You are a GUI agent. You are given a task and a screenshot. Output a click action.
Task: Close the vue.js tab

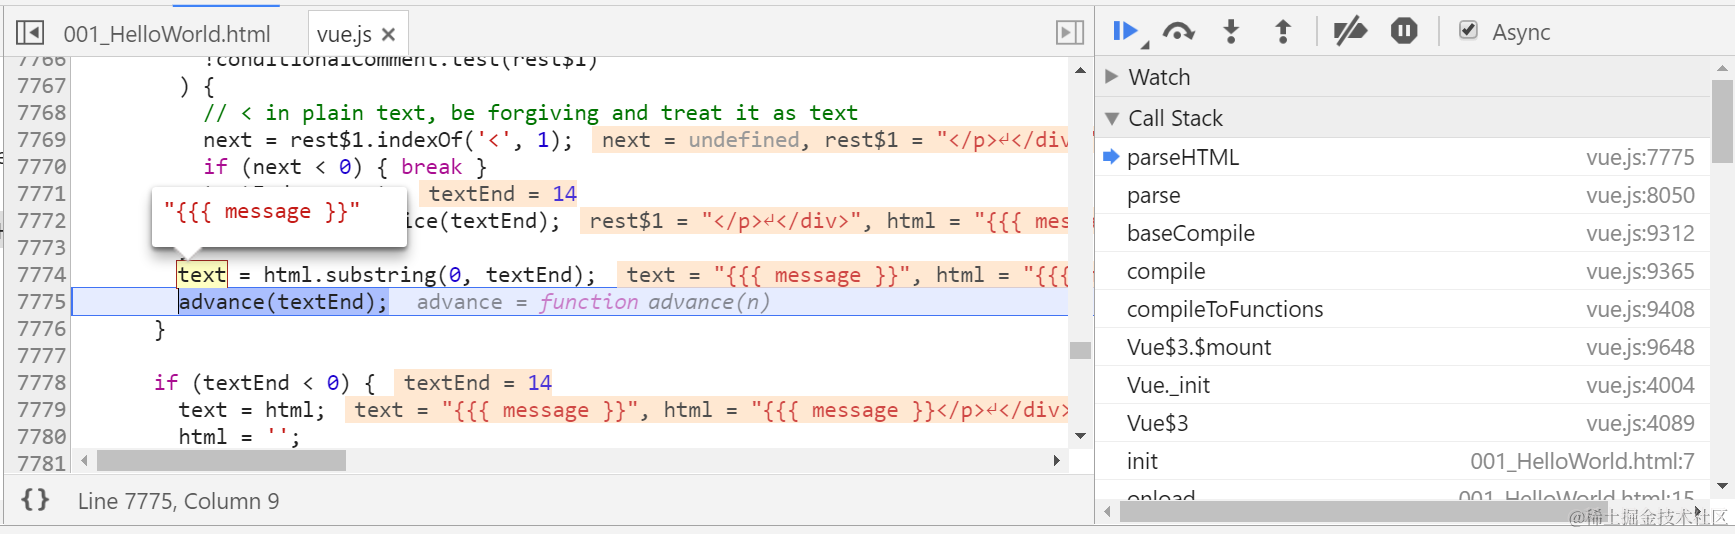(389, 34)
